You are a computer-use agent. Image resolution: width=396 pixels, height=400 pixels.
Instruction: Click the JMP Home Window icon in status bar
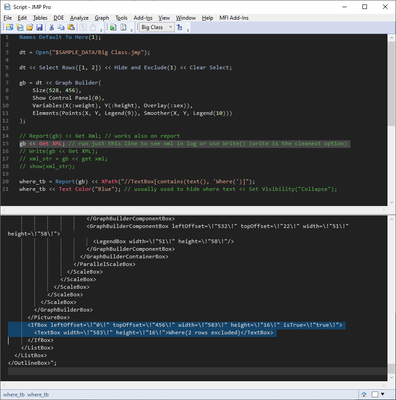364,394
